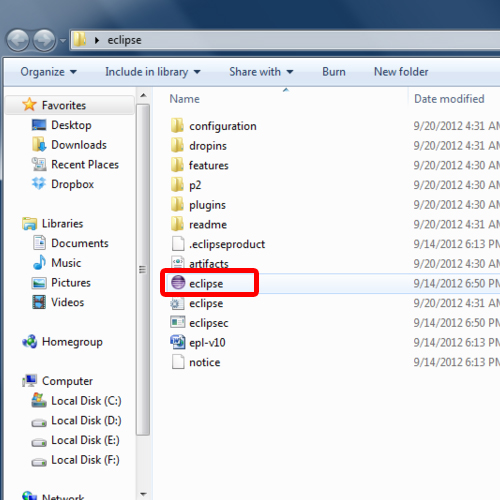Click the navigation pane scrollbar thumb

coord(143,270)
